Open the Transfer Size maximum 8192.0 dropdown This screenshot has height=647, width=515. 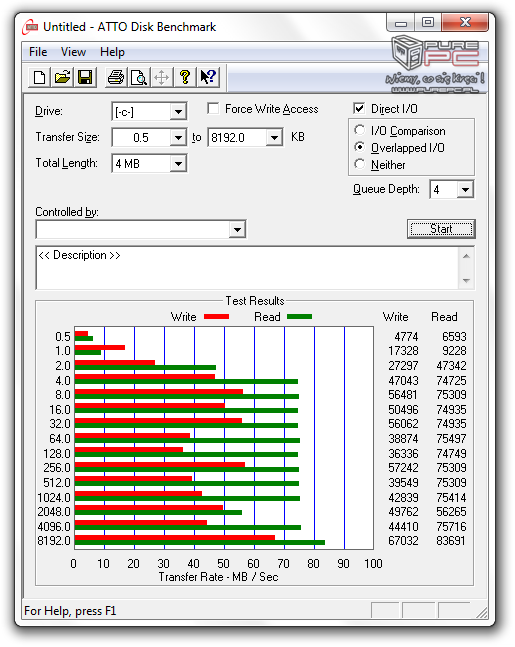click(274, 137)
